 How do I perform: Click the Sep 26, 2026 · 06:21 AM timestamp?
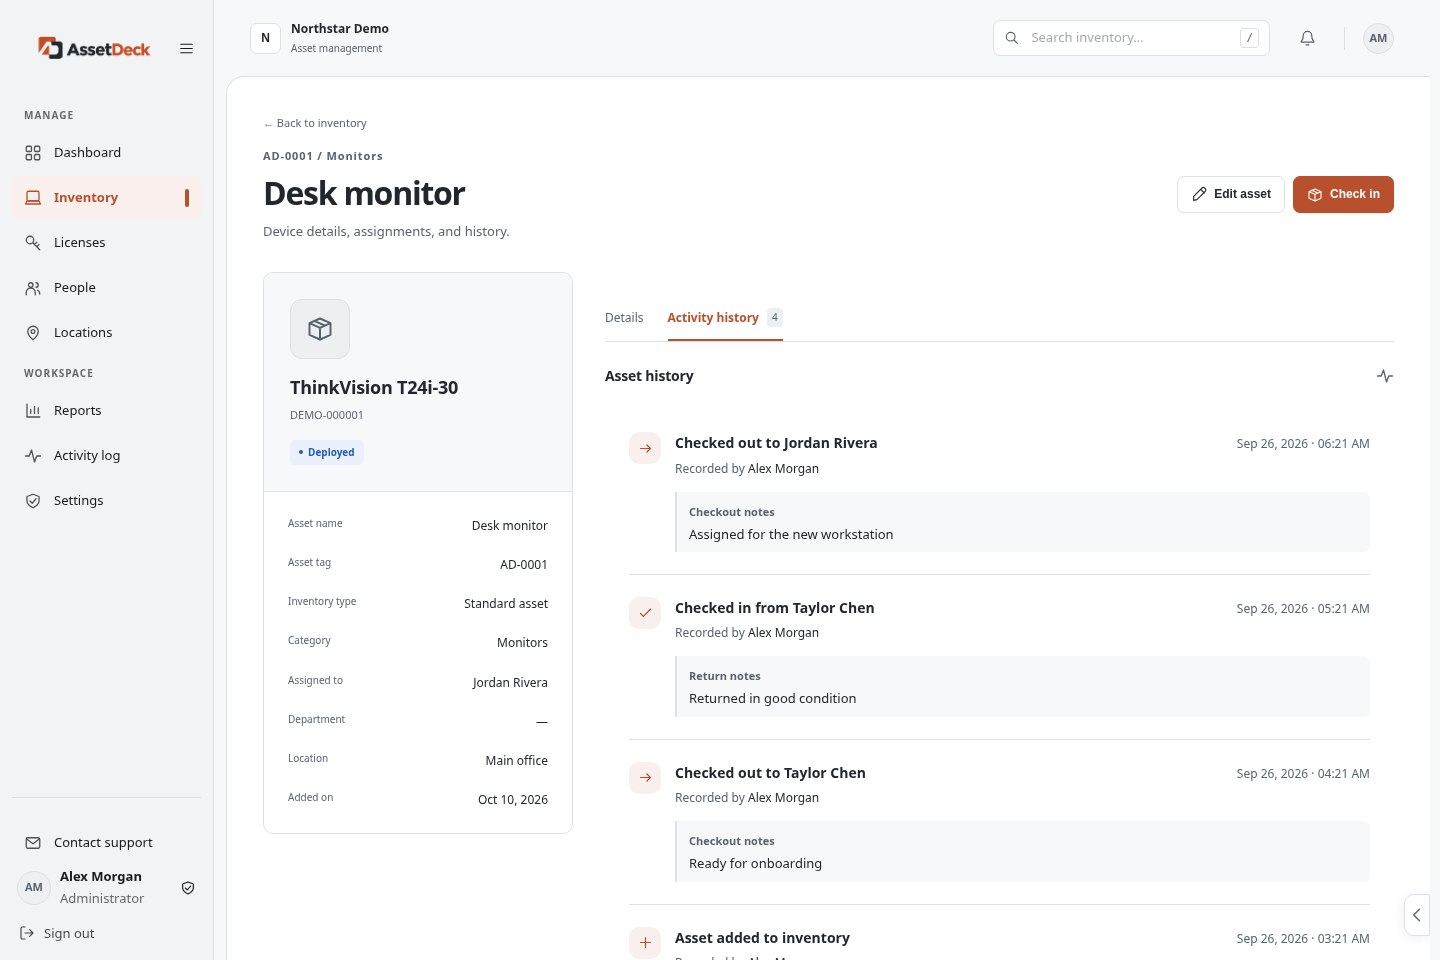pos(1303,444)
